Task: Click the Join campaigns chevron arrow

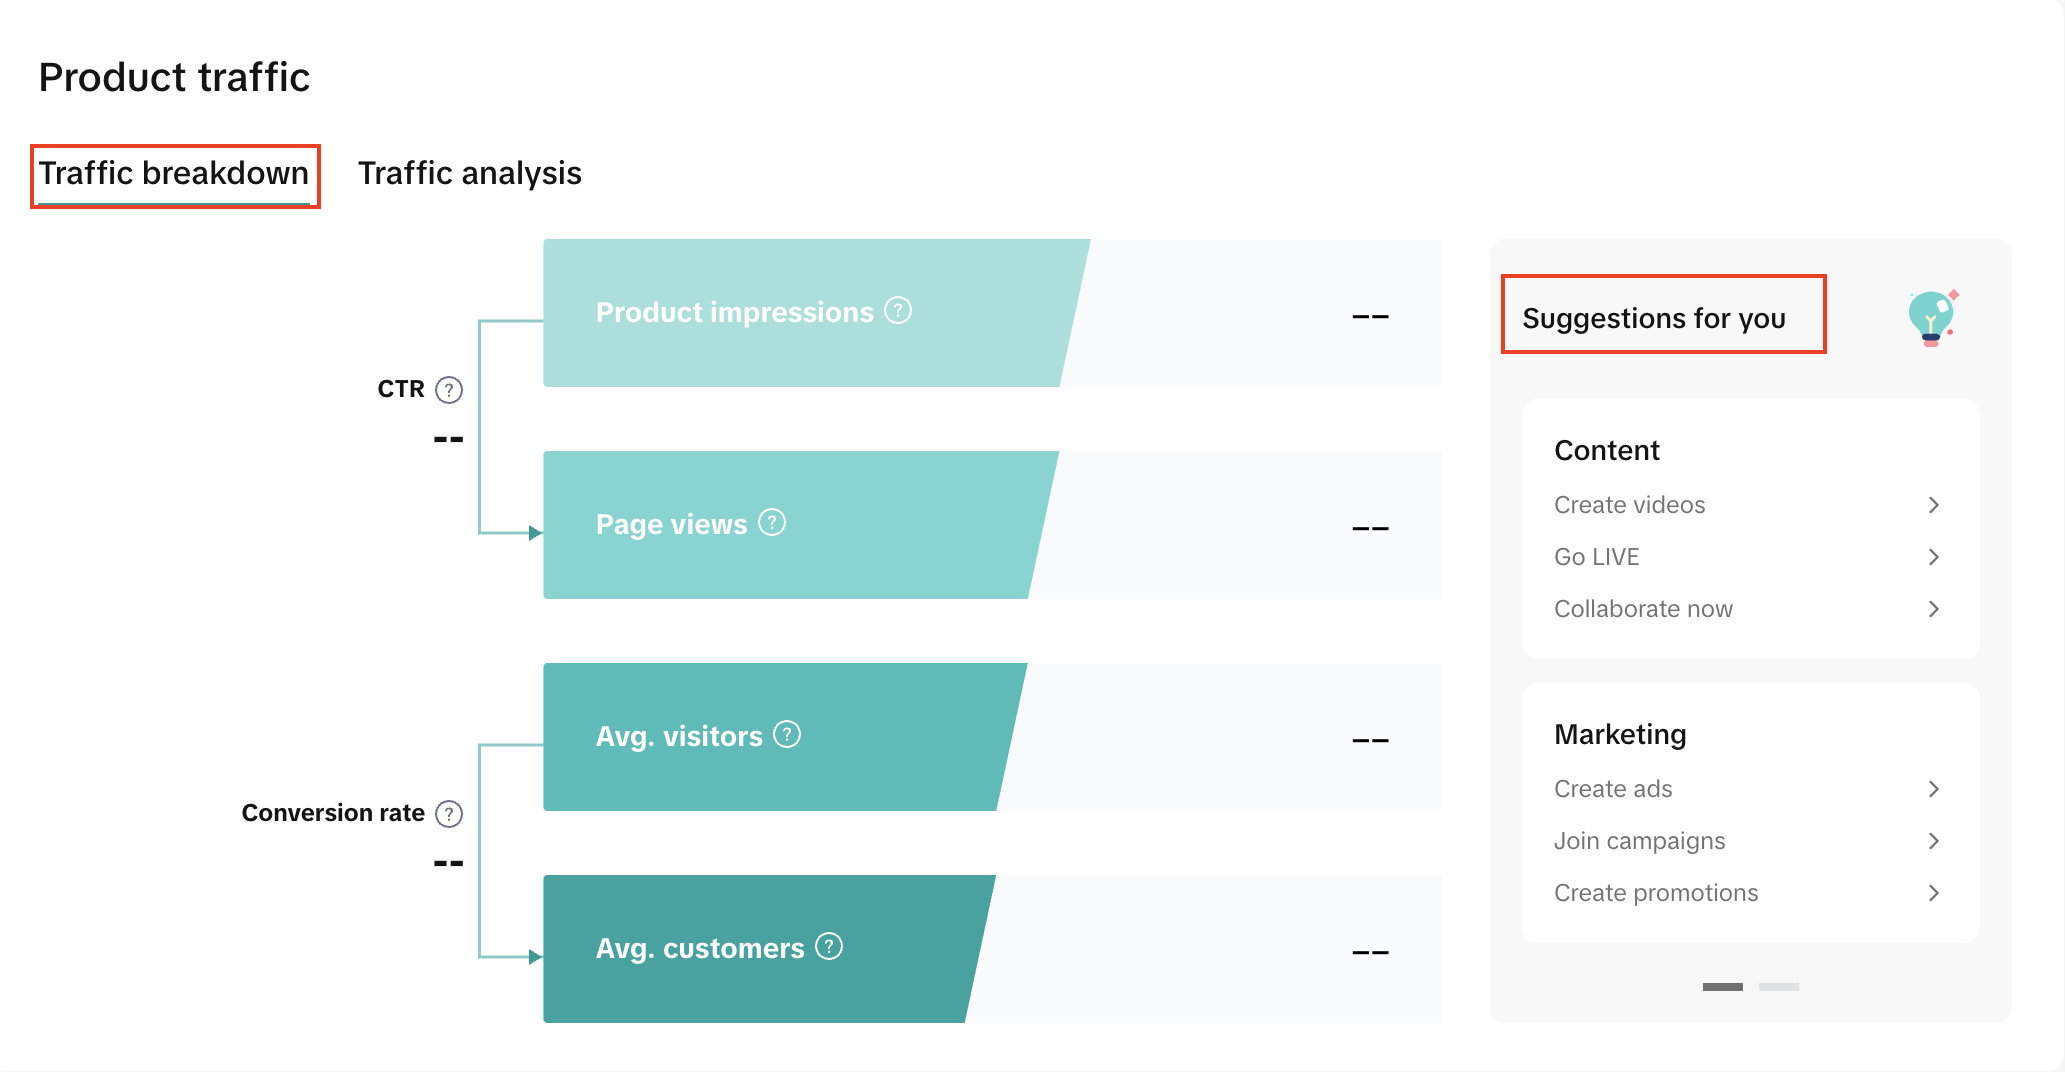Action: (x=1933, y=841)
